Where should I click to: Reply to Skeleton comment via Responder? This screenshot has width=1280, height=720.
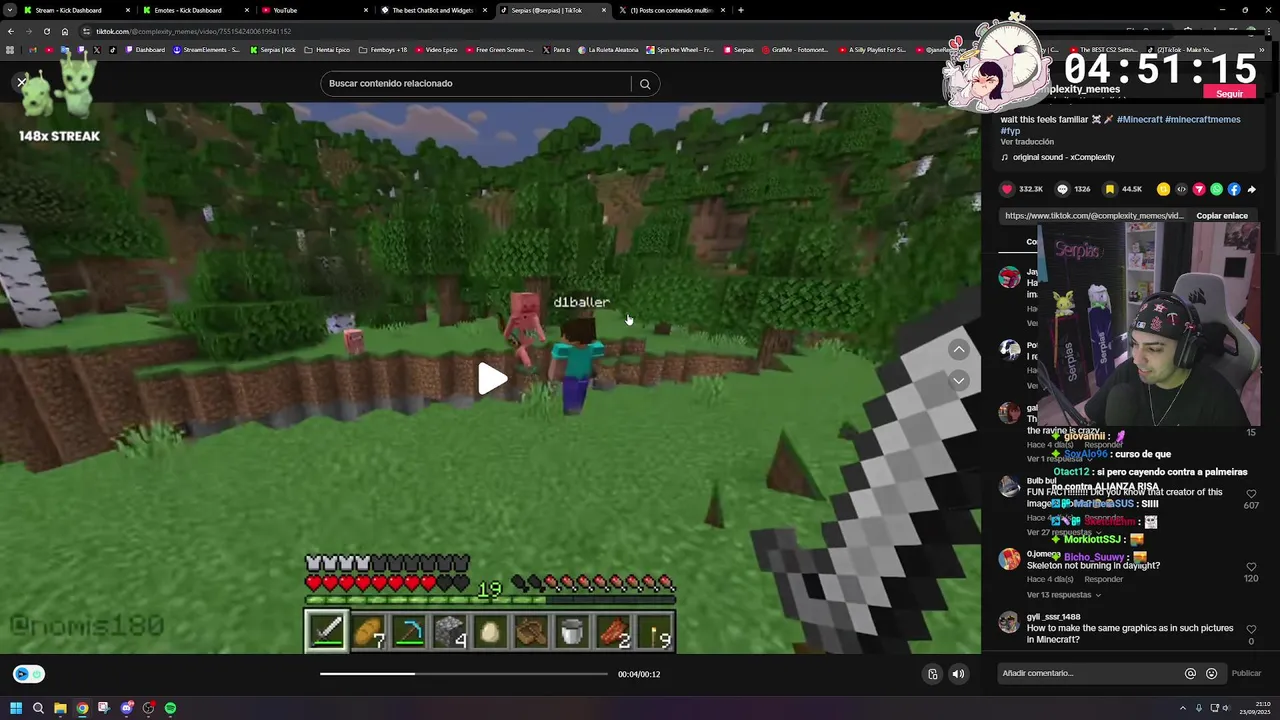[1104, 579]
